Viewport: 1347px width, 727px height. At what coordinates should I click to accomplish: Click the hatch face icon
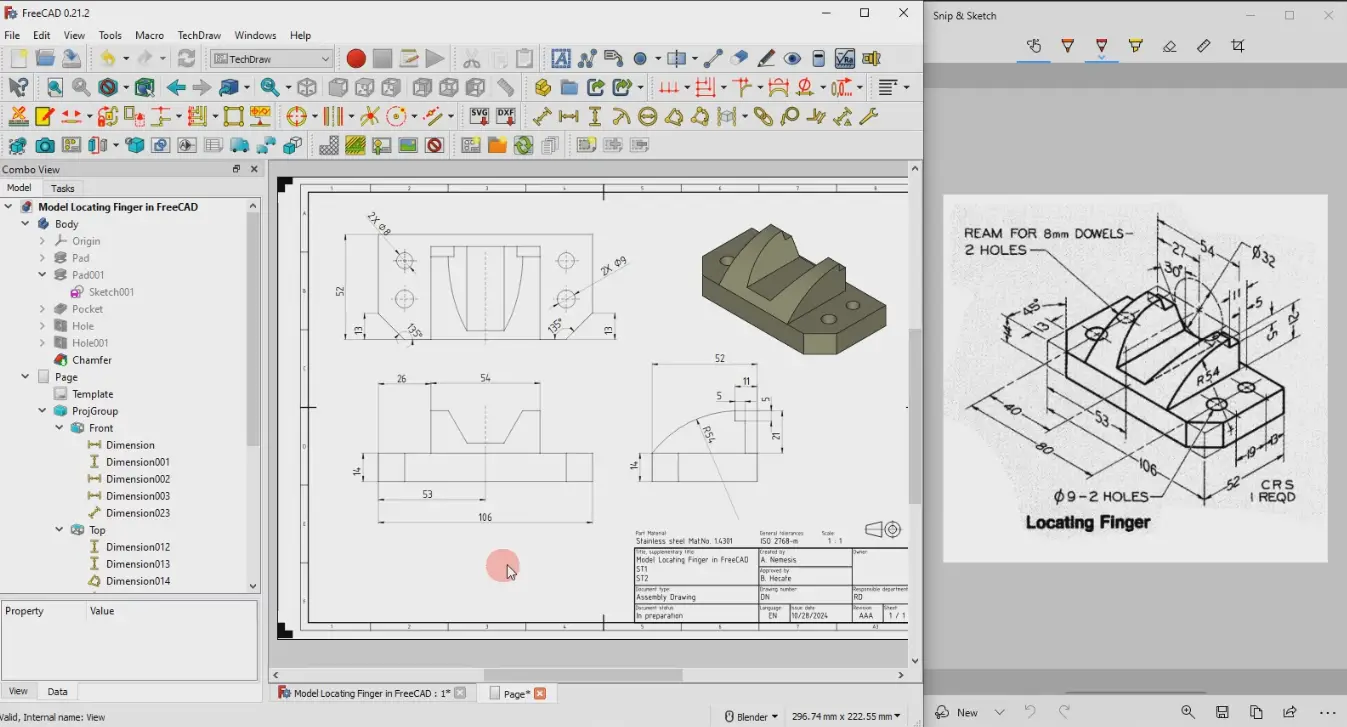pos(328,146)
